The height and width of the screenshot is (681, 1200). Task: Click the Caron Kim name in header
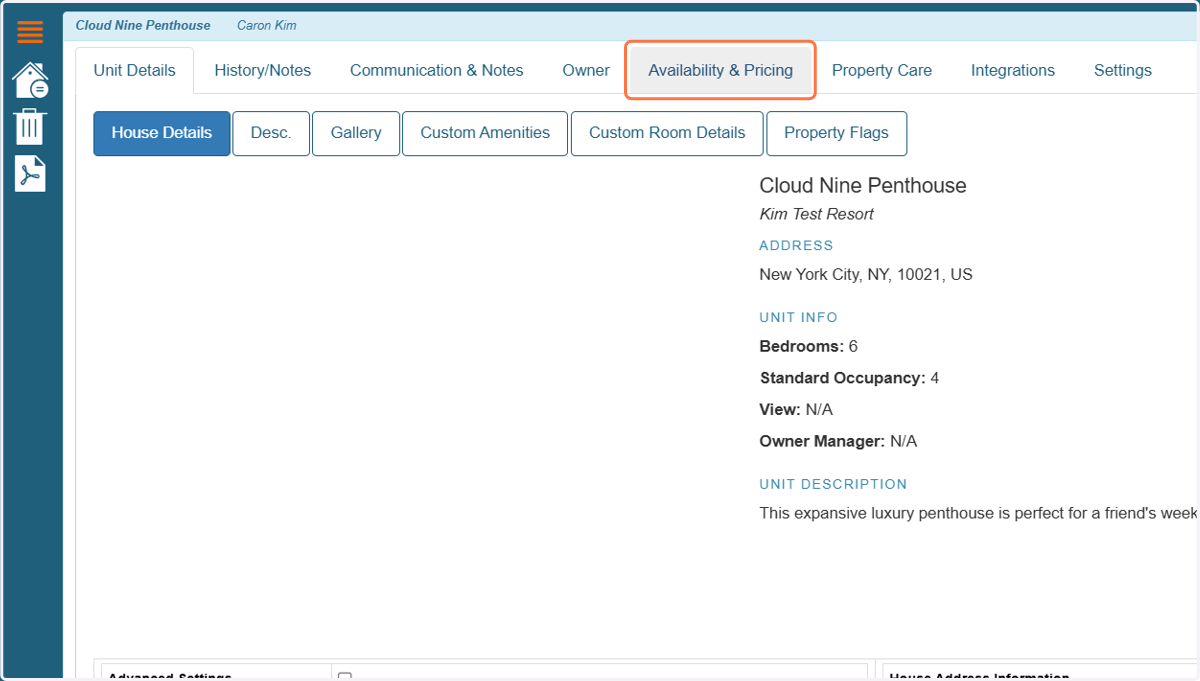pyautogui.click(x=267, y=25)
